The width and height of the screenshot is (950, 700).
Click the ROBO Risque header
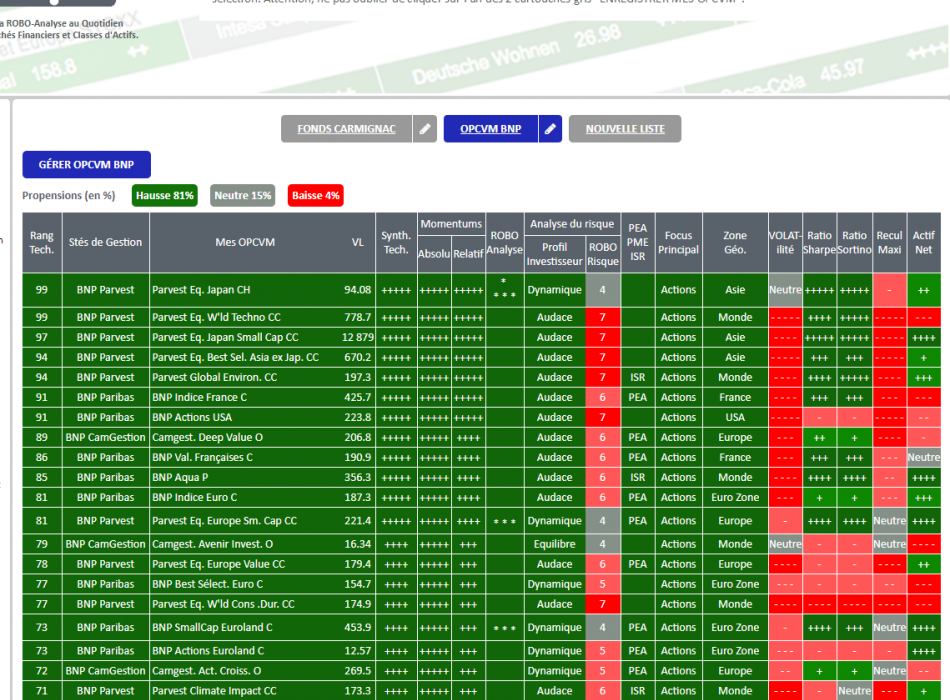tap(603, 254)
